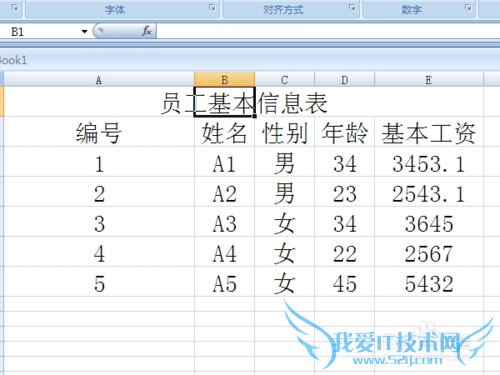Select column B header
Image resolution: width=500 pixels, height=375 pixels.
point(225,80)
